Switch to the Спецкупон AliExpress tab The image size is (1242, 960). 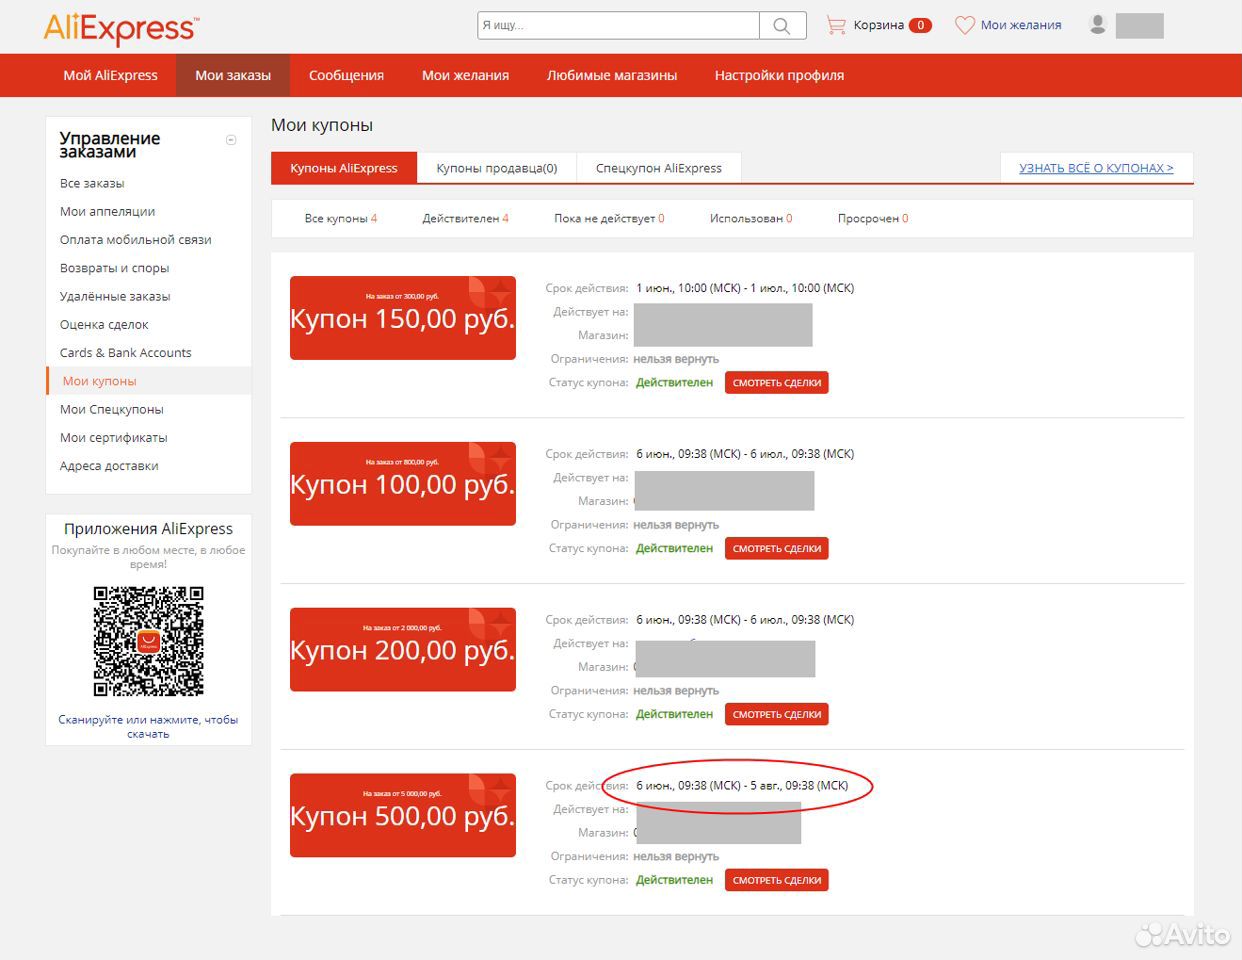tap(658, 168)
